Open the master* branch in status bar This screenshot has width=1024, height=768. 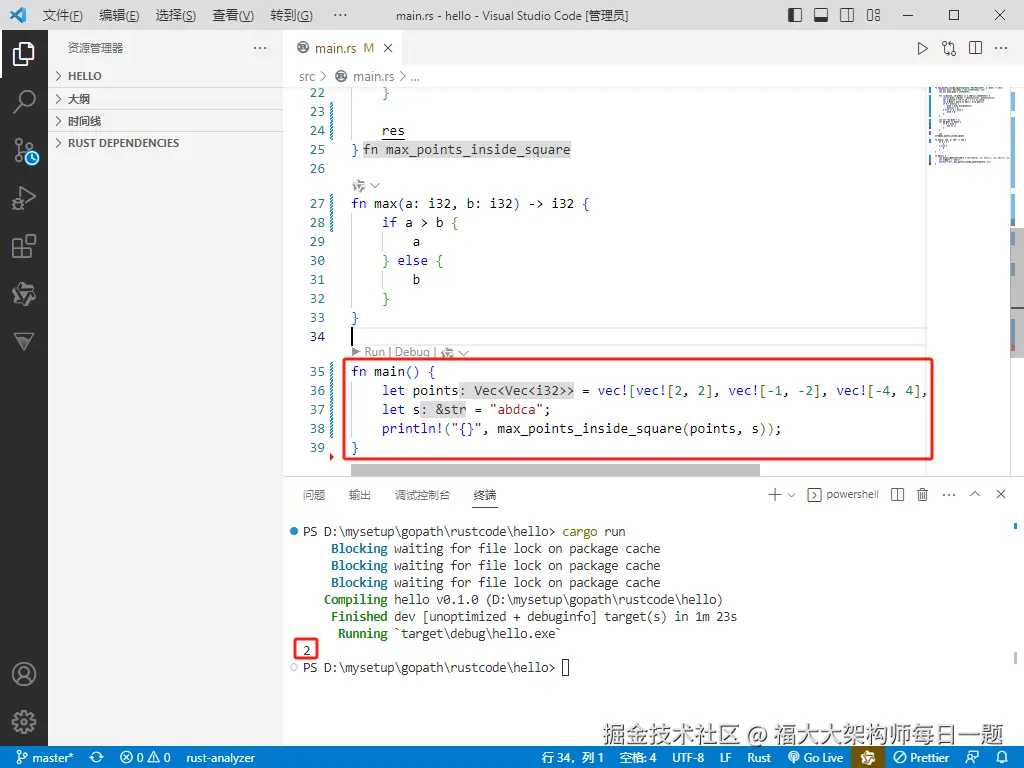(44, 758)
